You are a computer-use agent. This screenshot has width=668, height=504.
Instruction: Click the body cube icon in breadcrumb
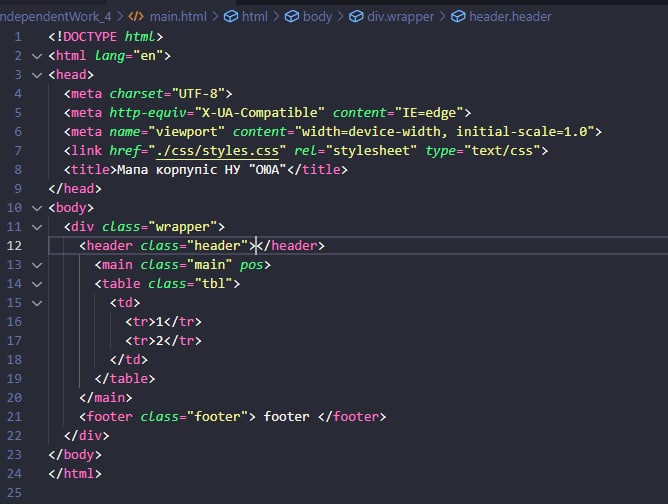click(x=292, y=17)
